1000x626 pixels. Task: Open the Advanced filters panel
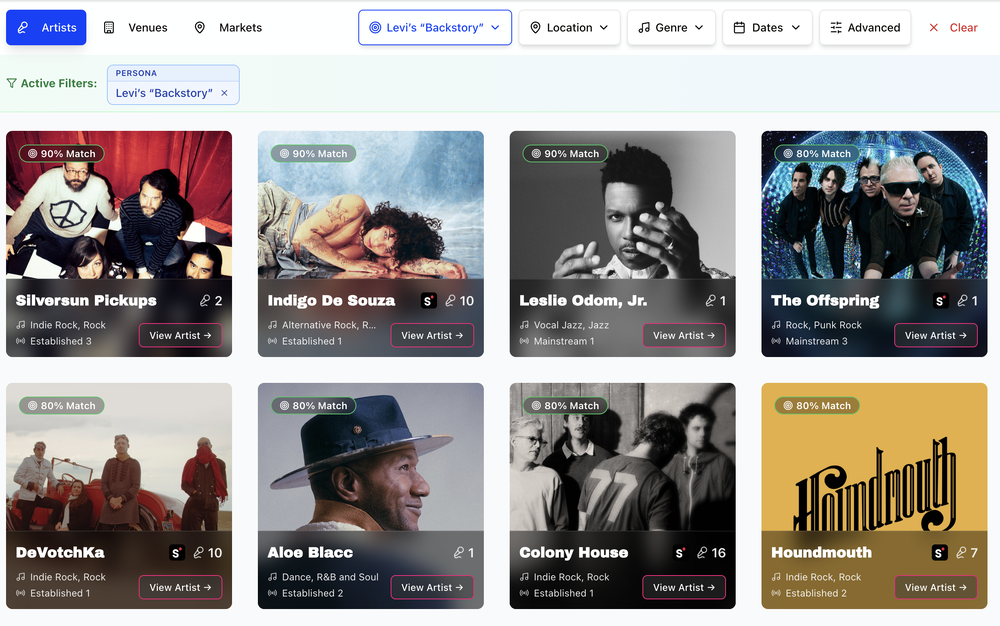(865, 28)
